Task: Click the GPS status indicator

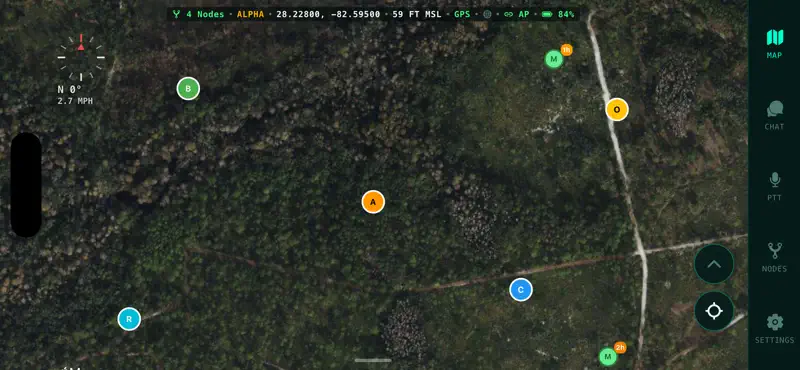Action: pyautogui.click(x=462, y=14)
